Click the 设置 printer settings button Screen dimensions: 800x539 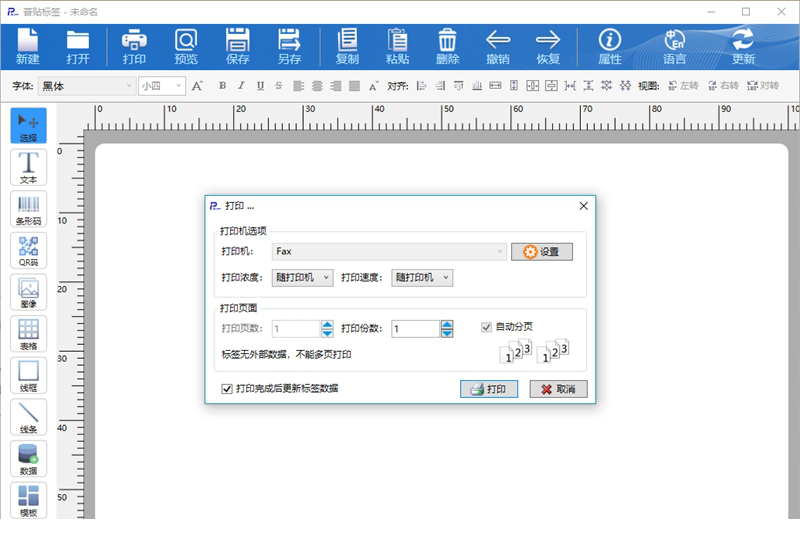542,252
